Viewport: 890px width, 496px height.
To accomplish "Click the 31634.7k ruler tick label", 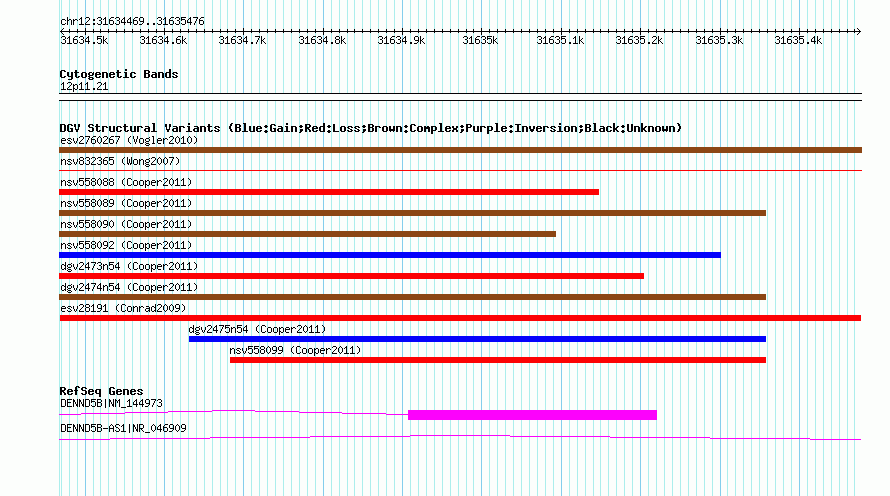I will pos(242,40).
